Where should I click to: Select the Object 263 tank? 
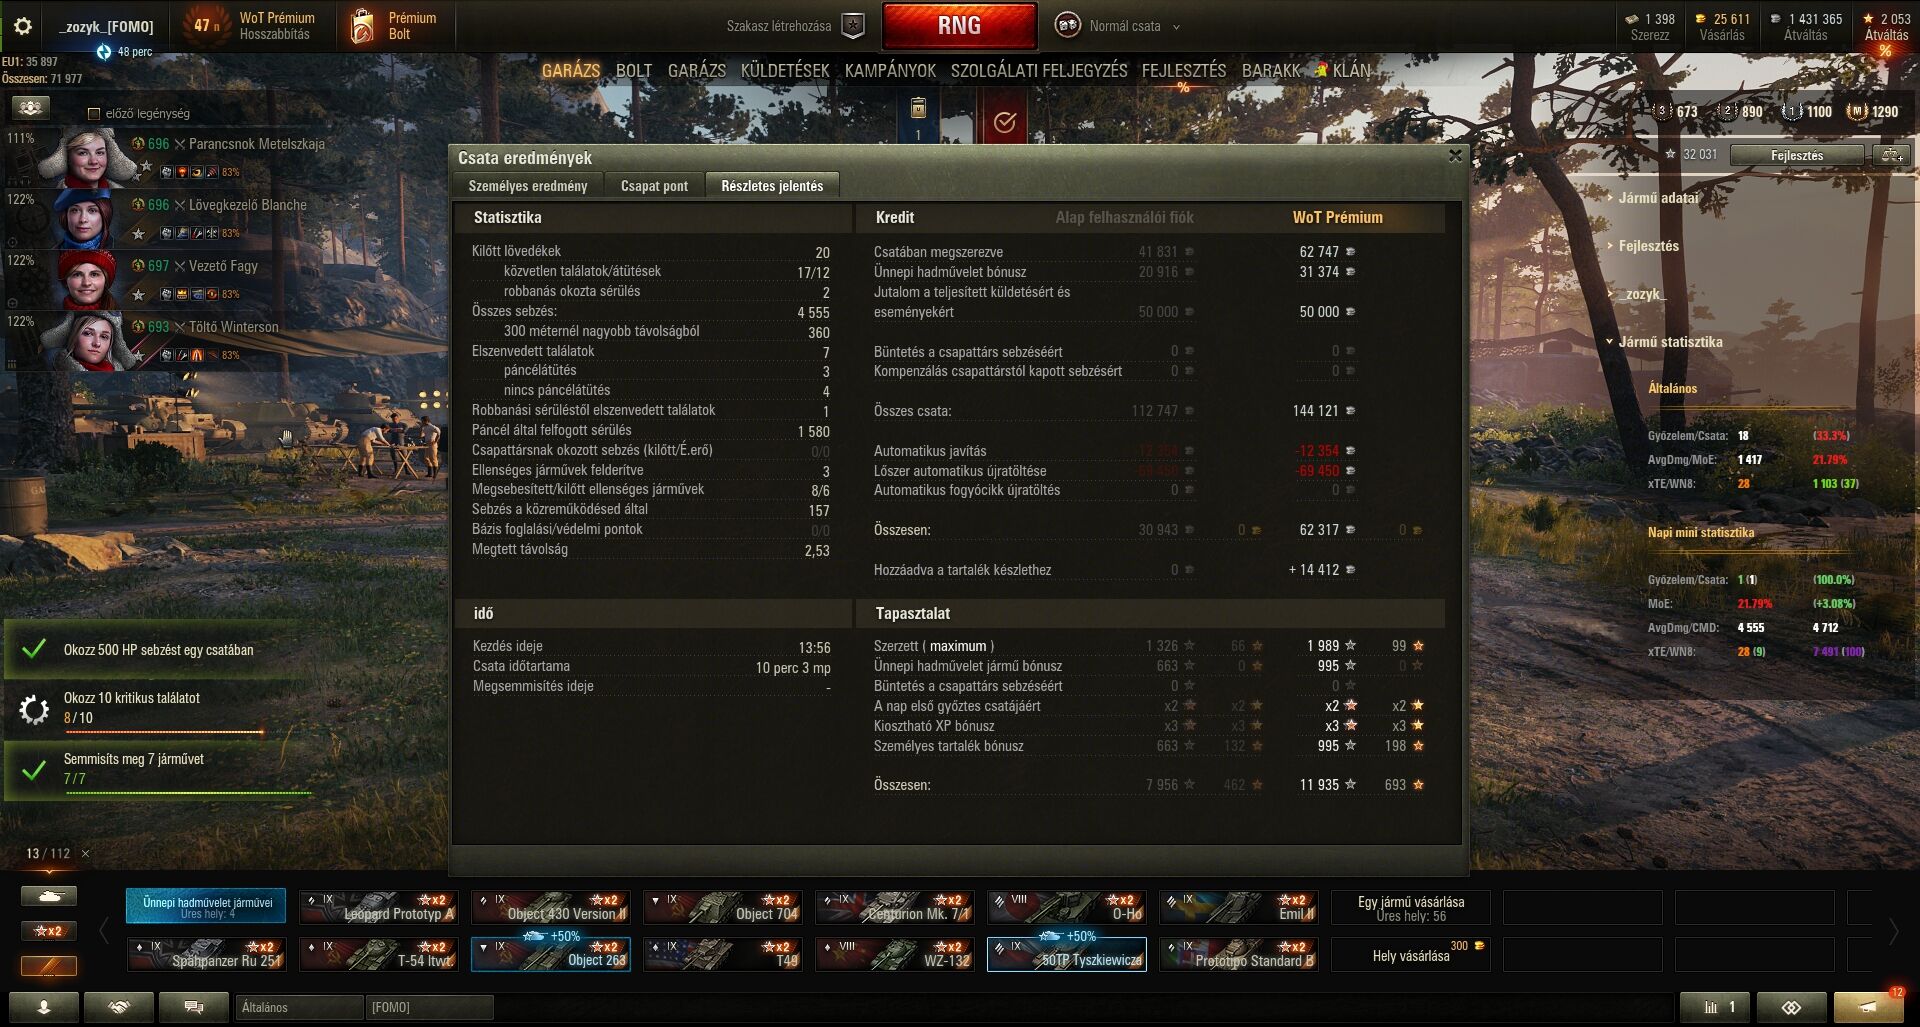(551, 954)
